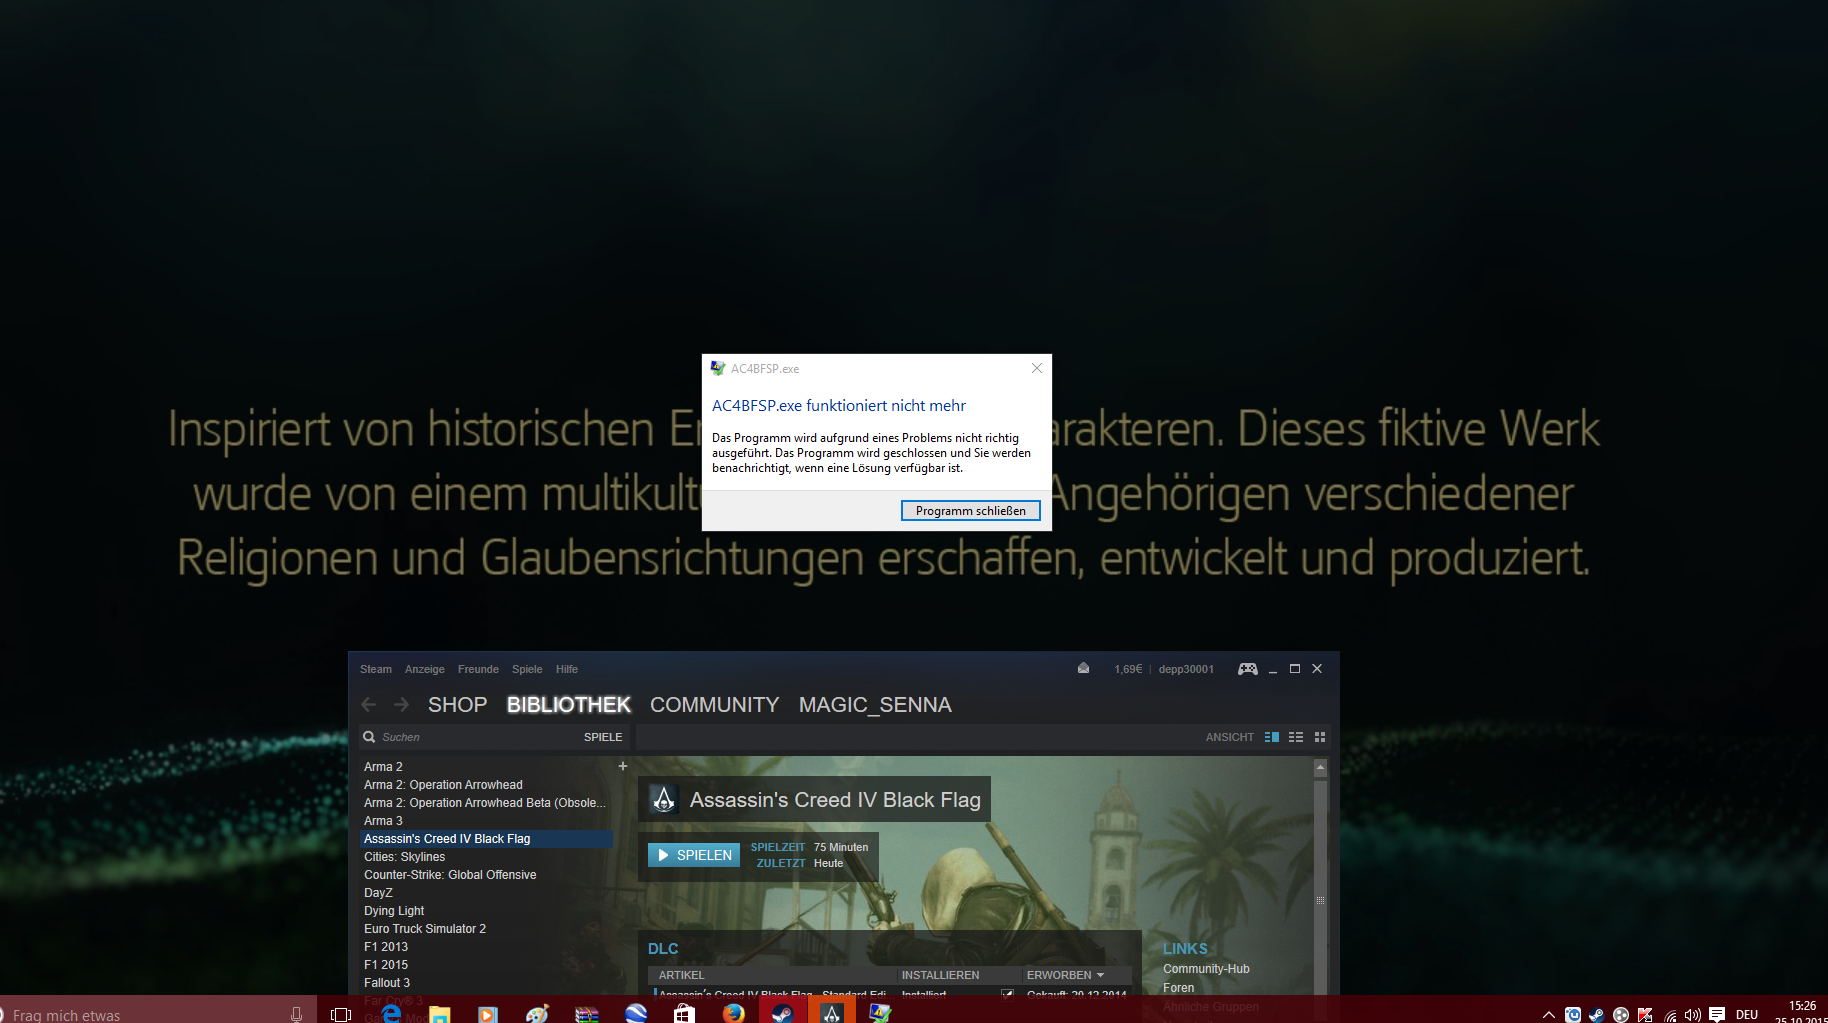Screen dimensions: 1828x1023
Task: Click the SPIELEN play button
Action: pos(694,855)
